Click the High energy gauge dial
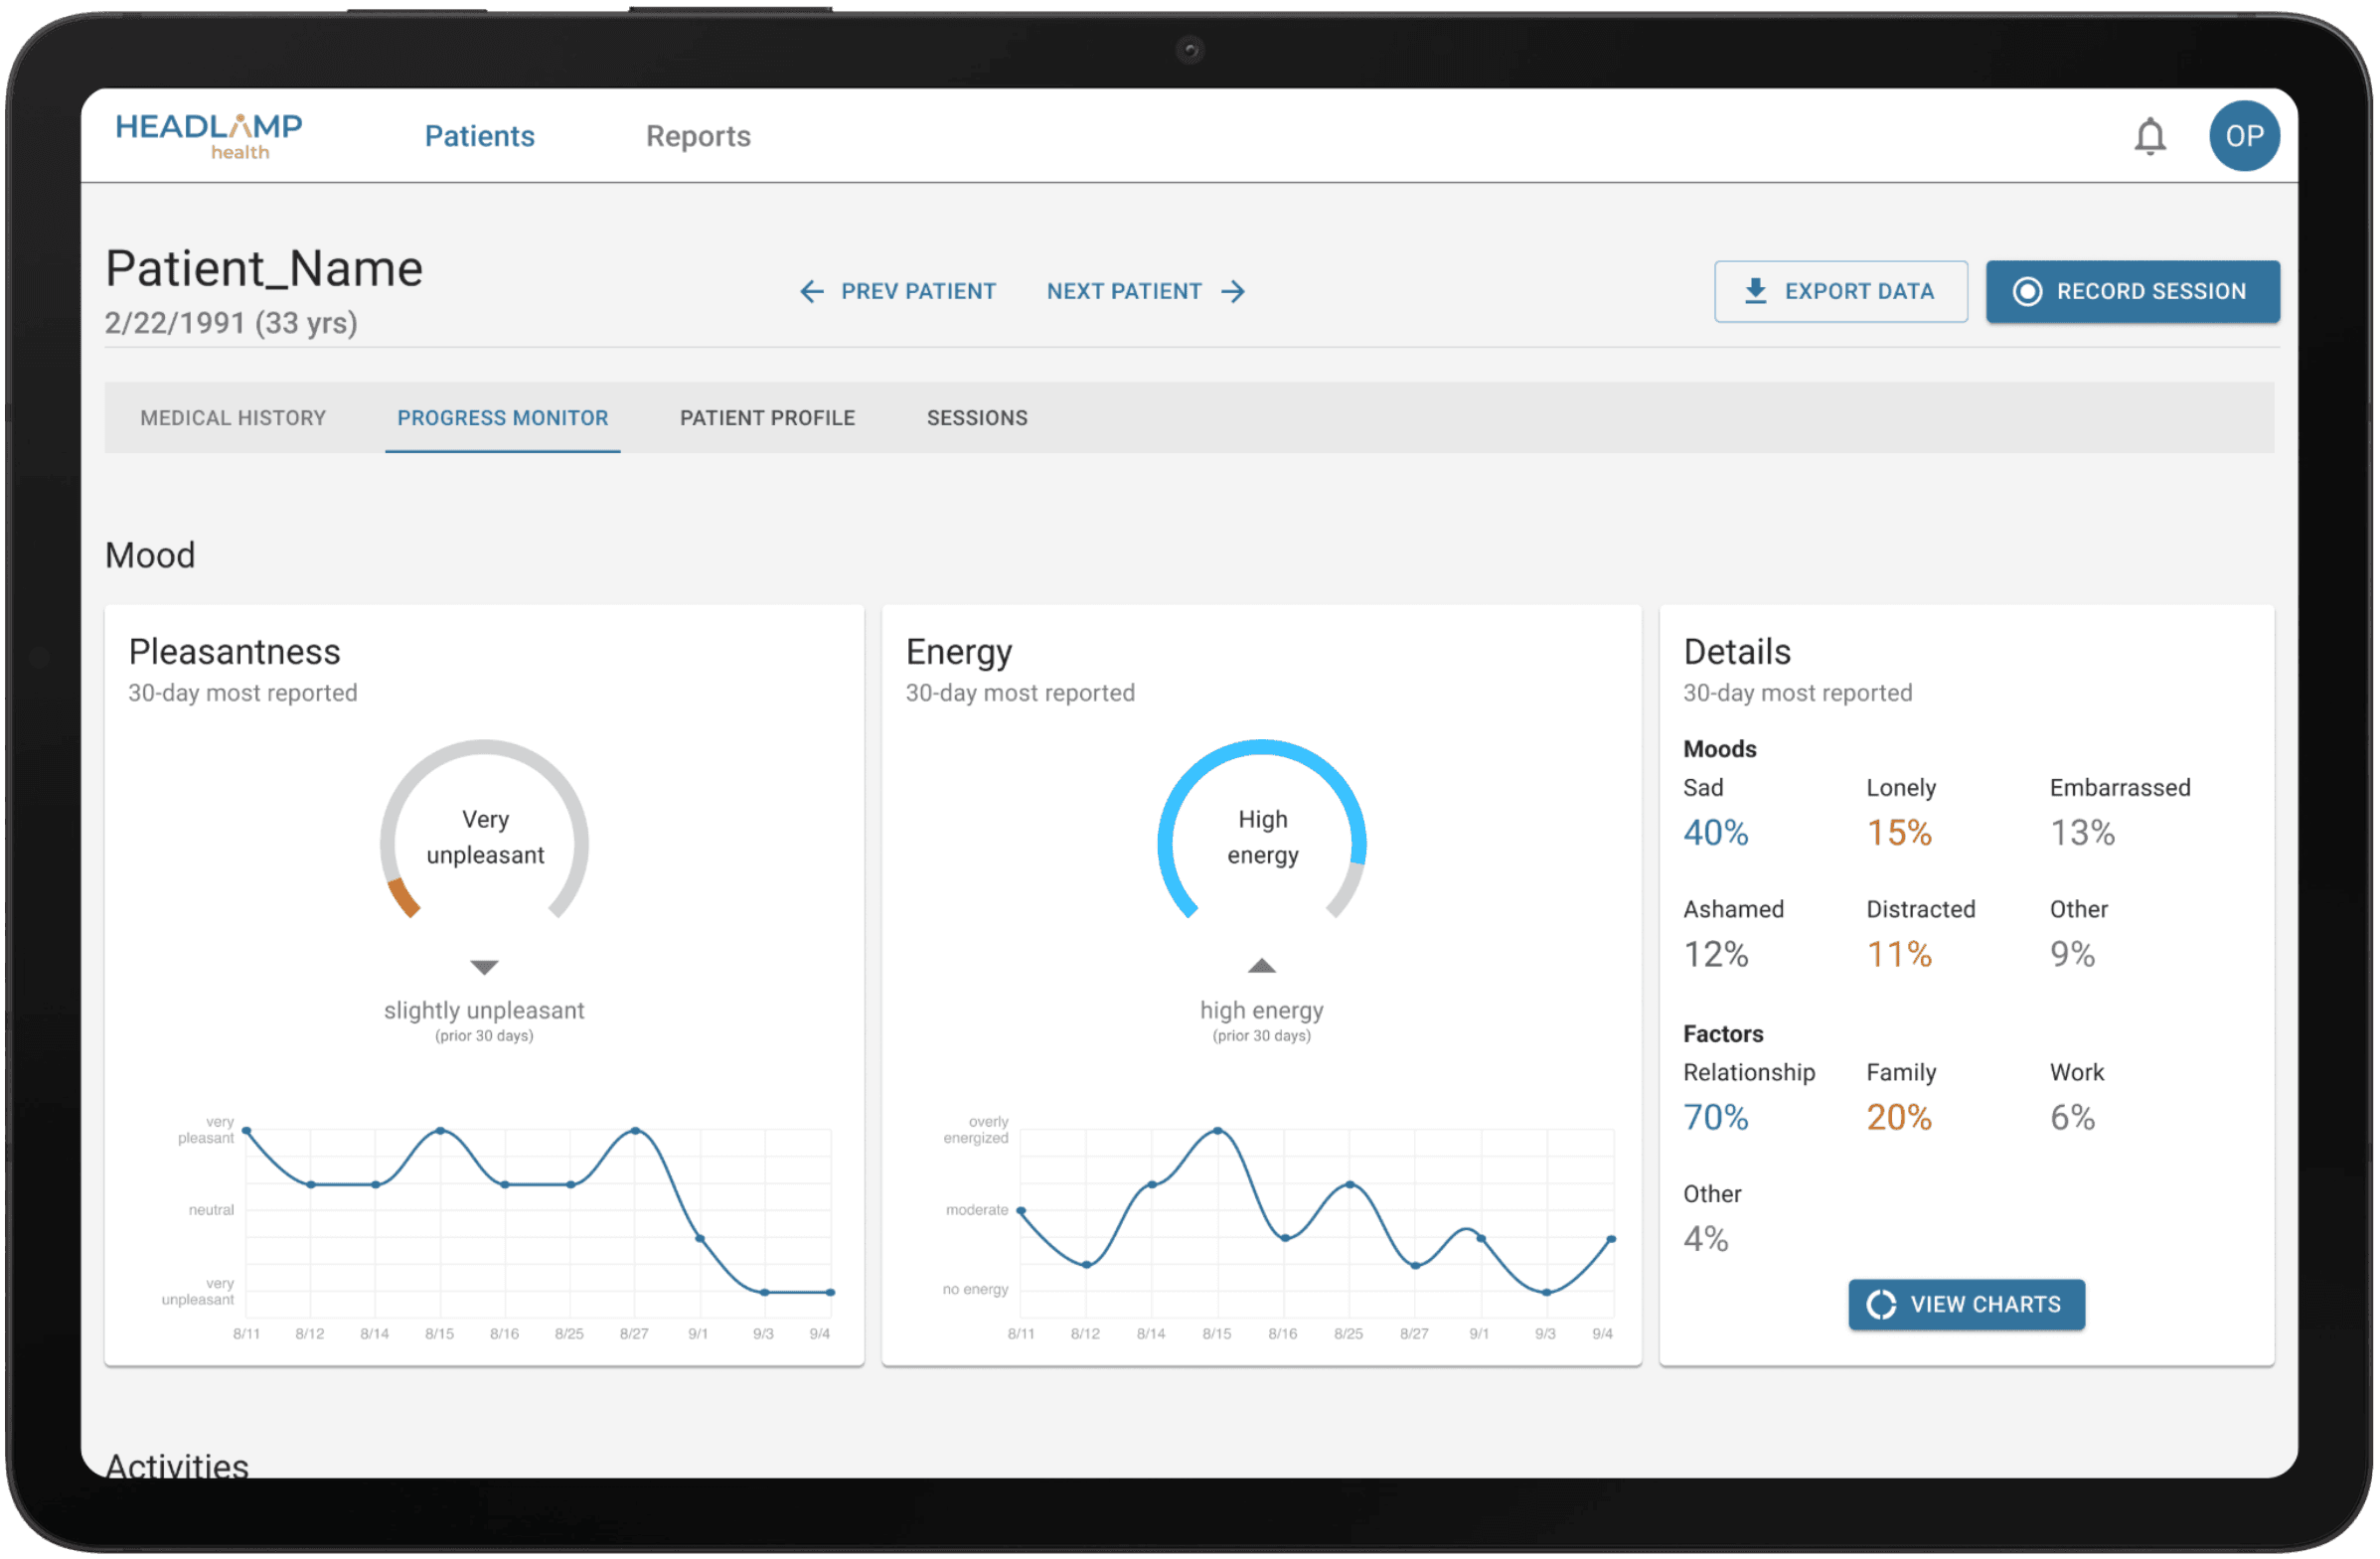 tap(1262, 836)
